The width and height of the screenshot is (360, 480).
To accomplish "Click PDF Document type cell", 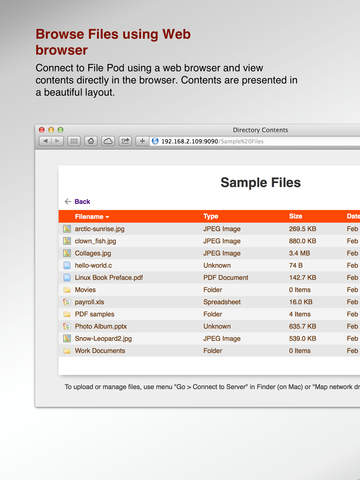I will (226, 278).
